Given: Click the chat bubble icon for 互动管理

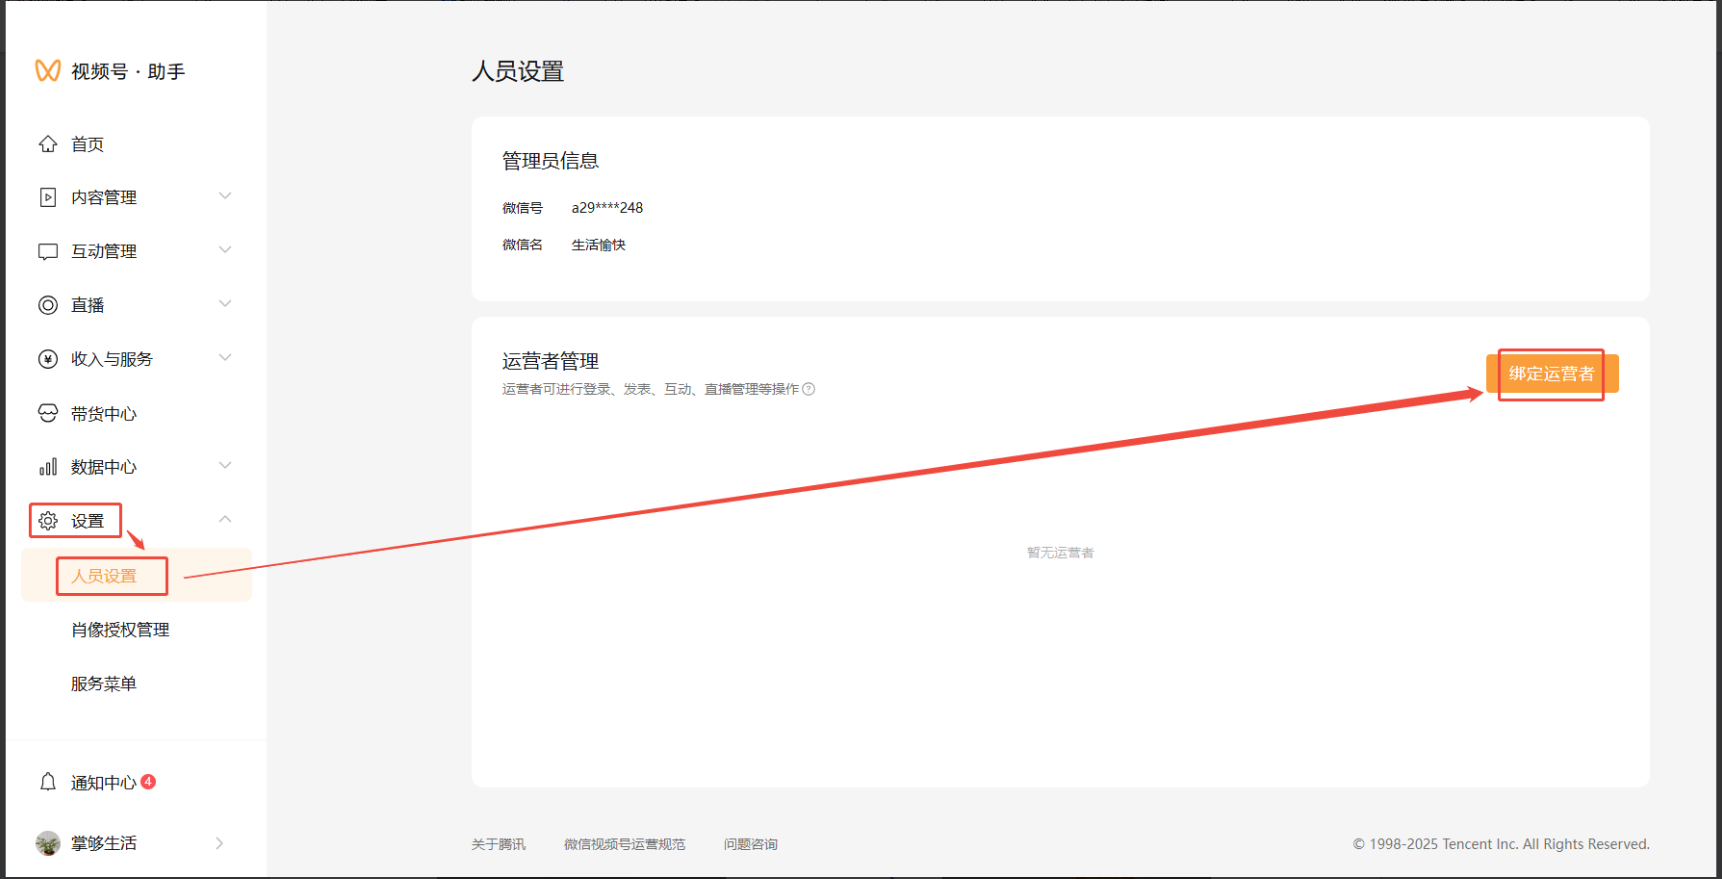Looking at the screenshot, I should [48, 251].
